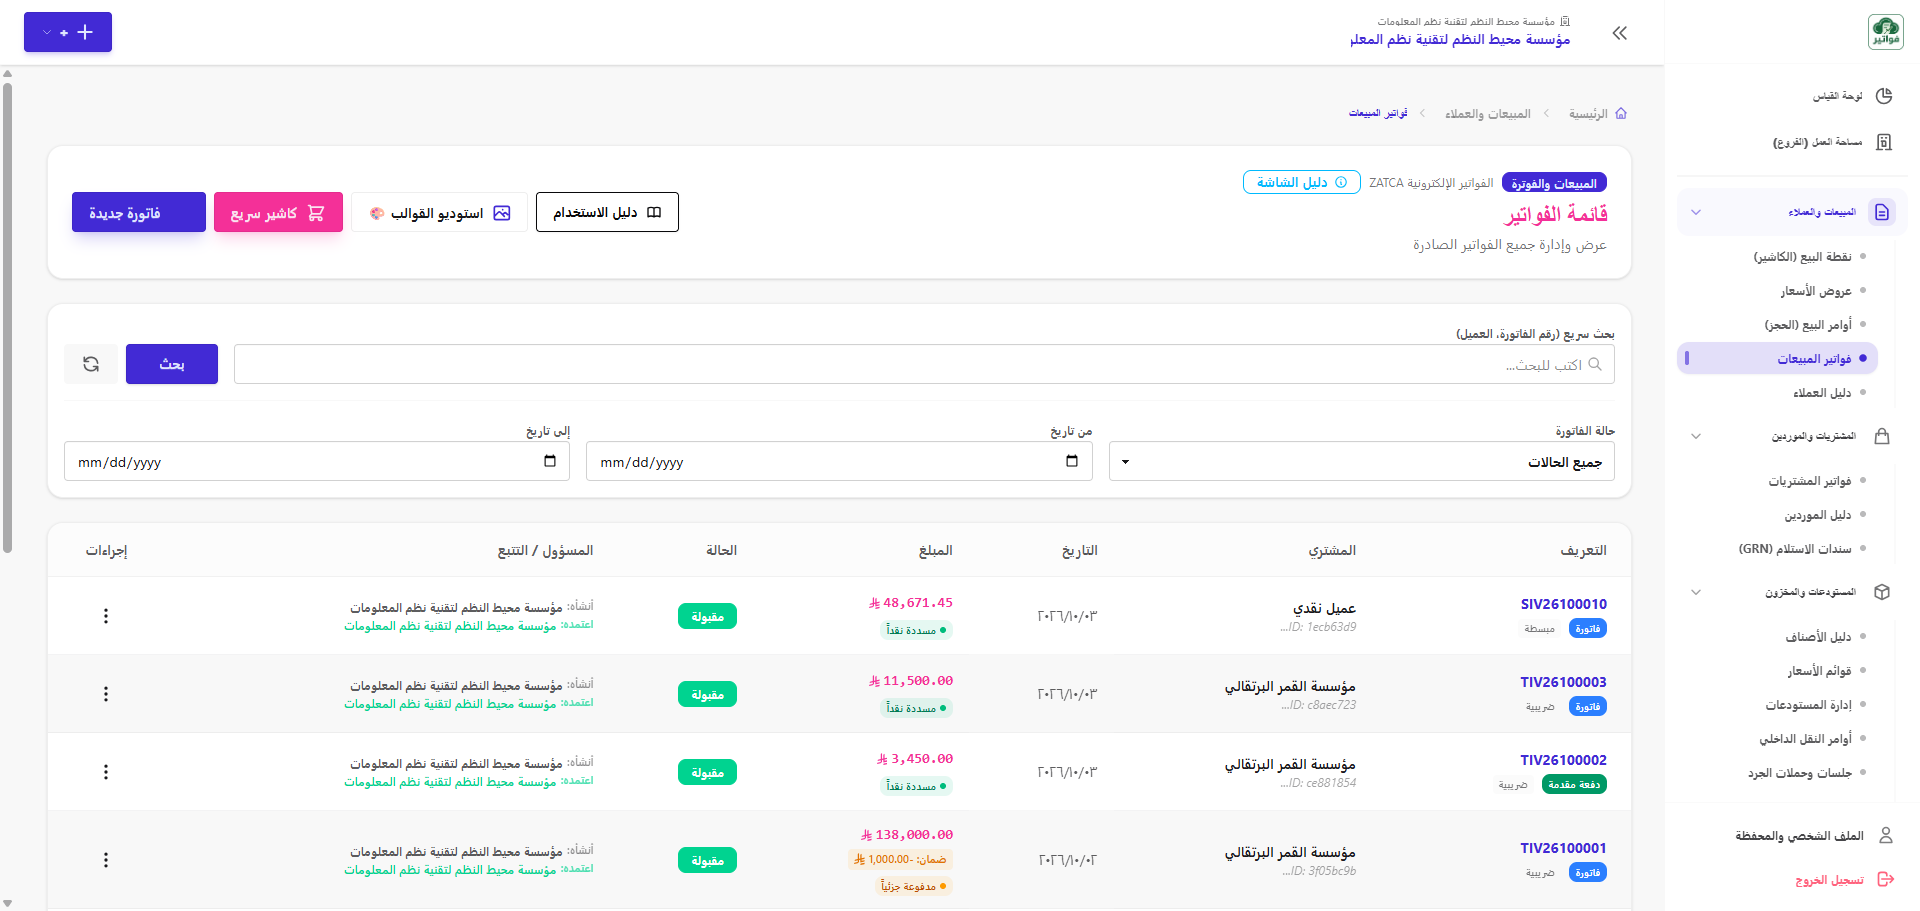Image resolution: width=1920 pixels, height=911 pixels.
Task: Open the usage guide 'دليل الاستخدام' button
Action: [607, 212]
